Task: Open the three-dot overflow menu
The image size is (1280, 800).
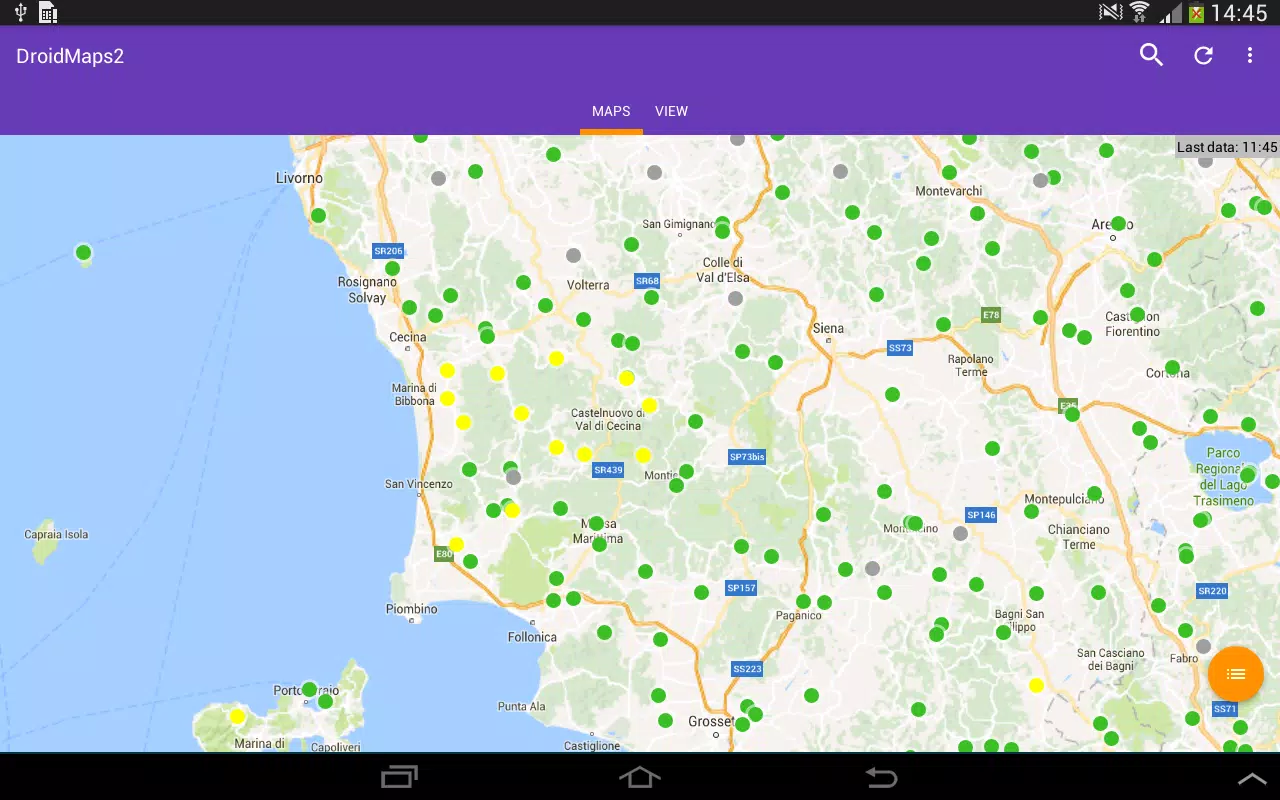Action: pyautogui.click(x=1250, y=56)
